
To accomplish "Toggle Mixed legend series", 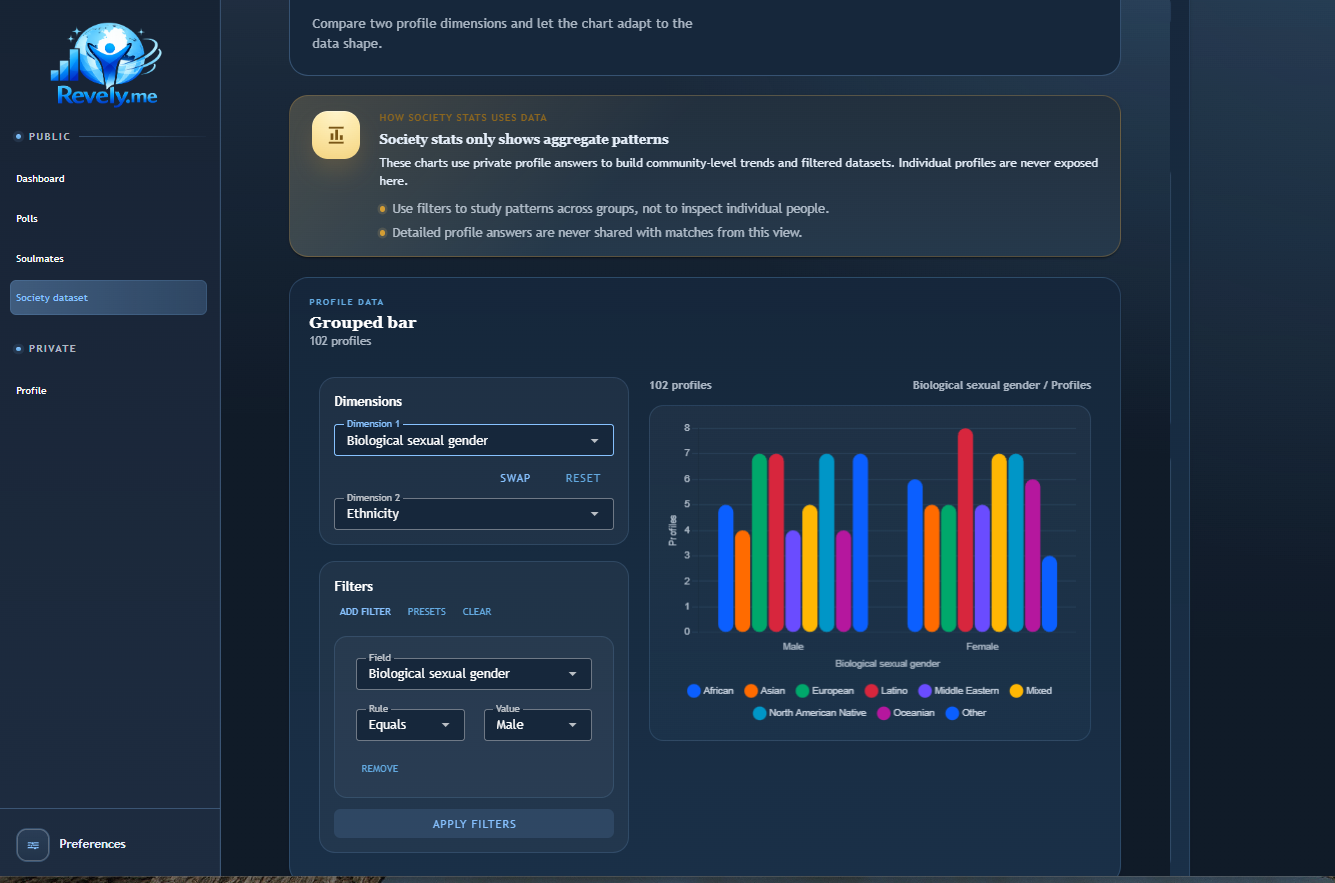I will click(1030, 691).
